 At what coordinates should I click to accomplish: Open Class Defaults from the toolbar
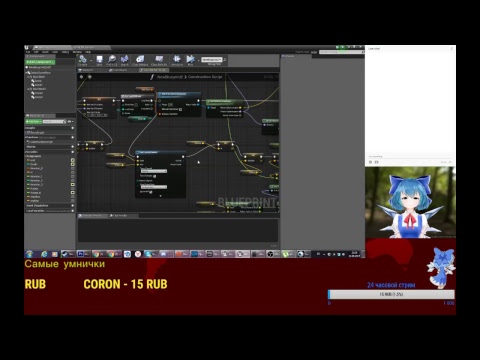coord(159,60)
